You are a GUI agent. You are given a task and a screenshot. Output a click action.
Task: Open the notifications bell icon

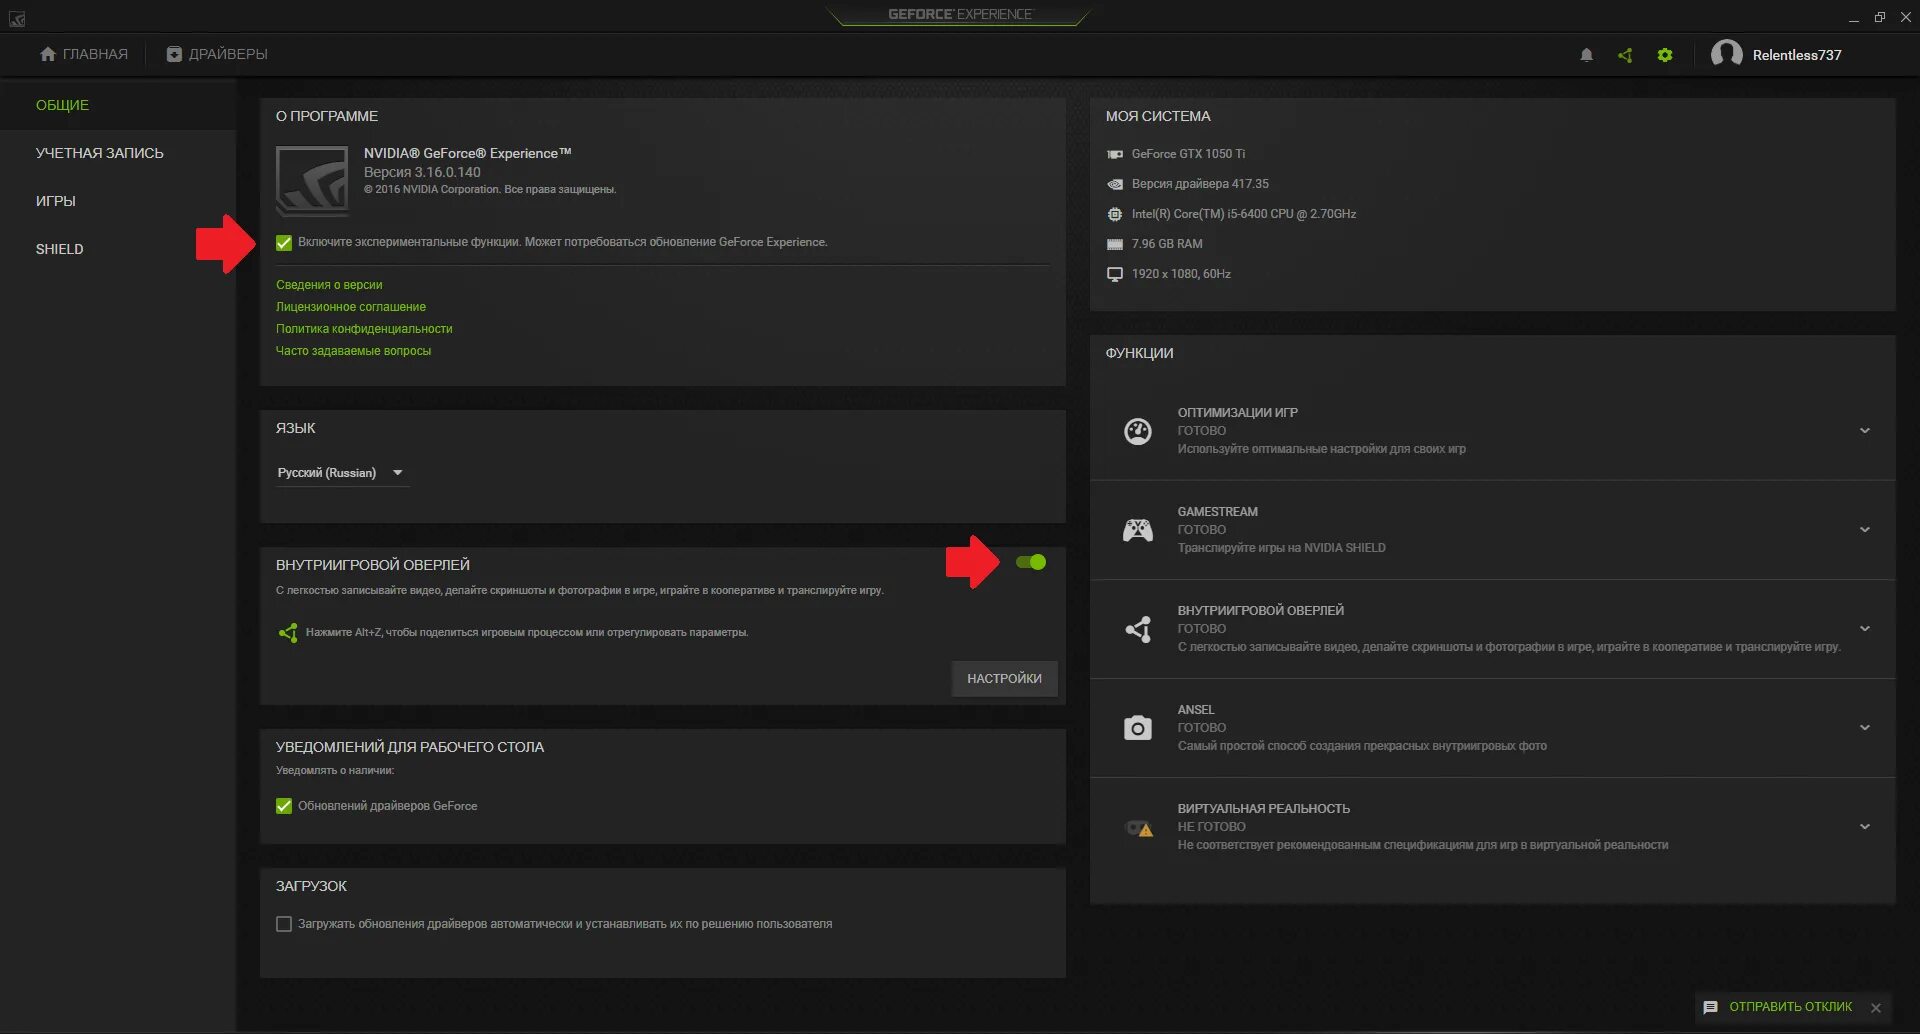click(1586, 55)
